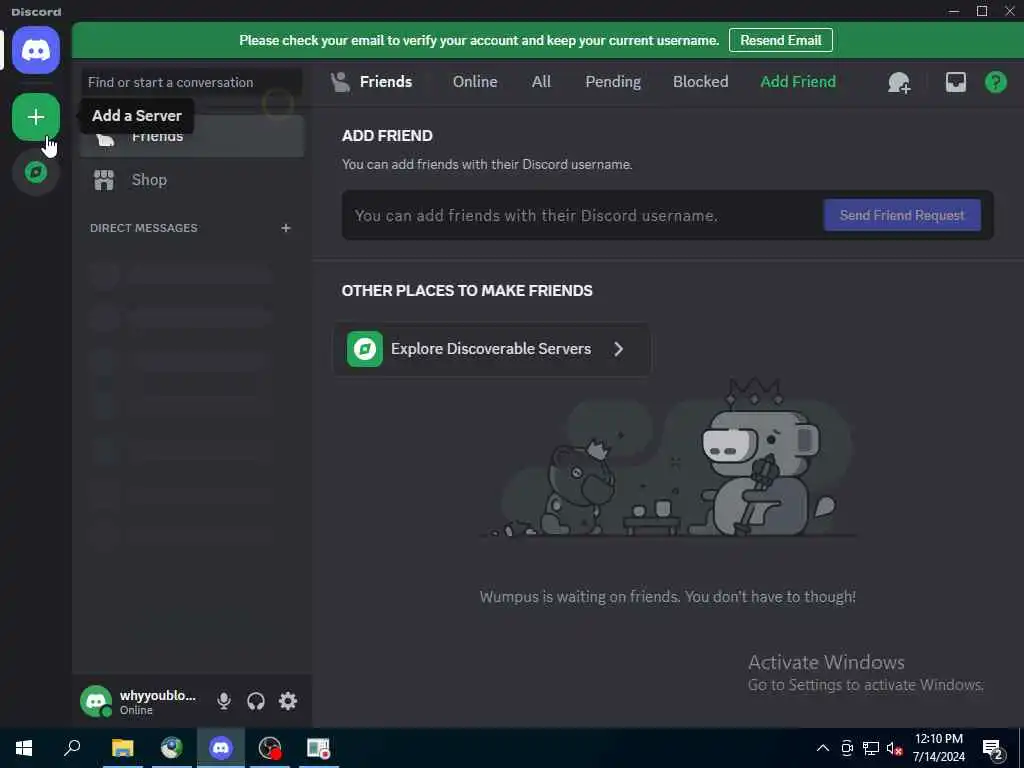Open the green Help question mark icon
This screenshot has height=768, width=1024.
(995, 82)
